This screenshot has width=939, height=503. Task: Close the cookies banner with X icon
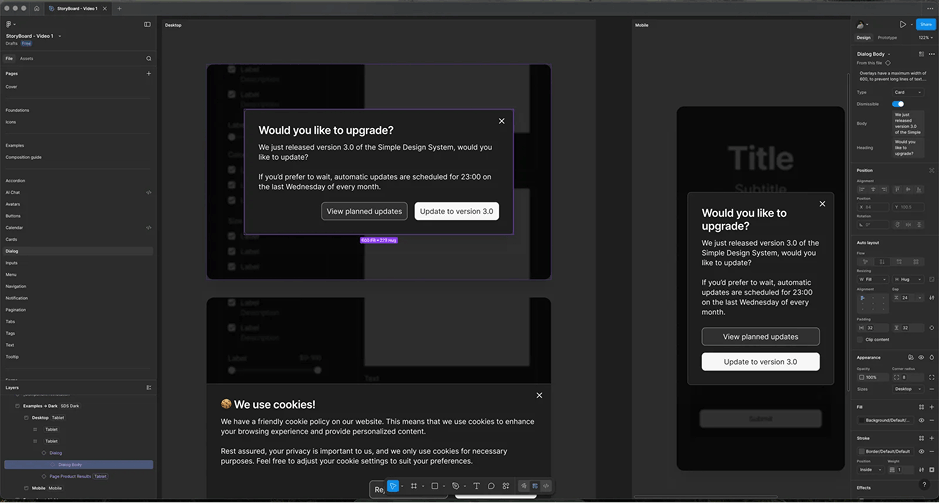pyautogui.click(x=539, y=395)
